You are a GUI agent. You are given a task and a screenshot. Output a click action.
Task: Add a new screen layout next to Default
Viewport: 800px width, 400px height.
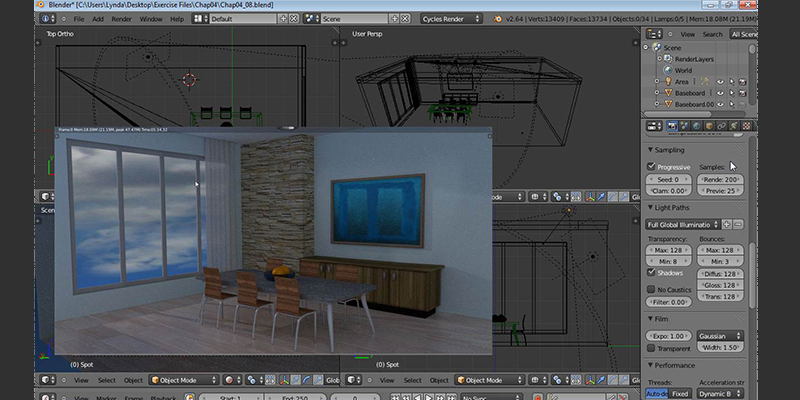pyautogui.click(x=284, y=19)
